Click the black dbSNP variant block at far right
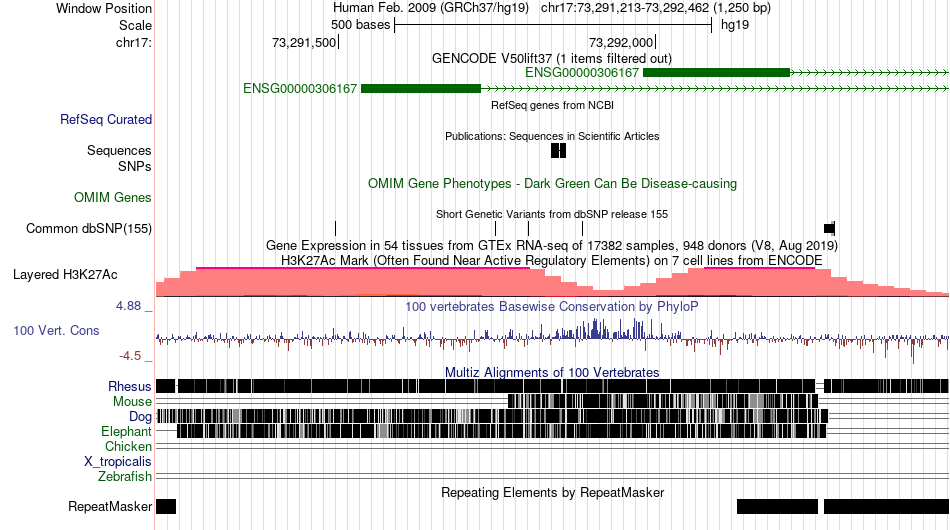This screenshot has width=950, height=530. (x=829, y=228)
